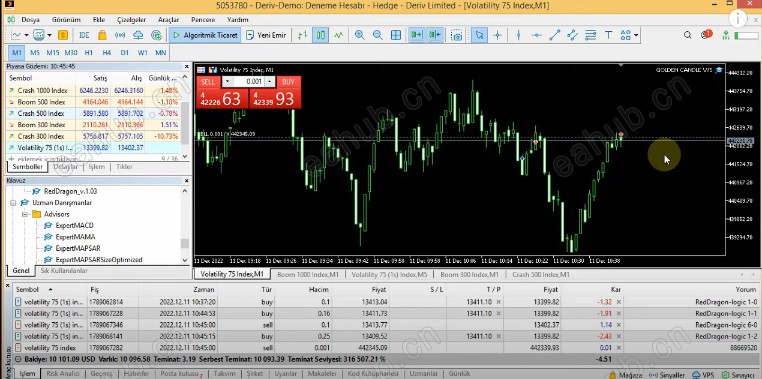Open the VPS cloud icon in toolbar
The width and height of the screenshot is (762, 379).
coord(138,35)
